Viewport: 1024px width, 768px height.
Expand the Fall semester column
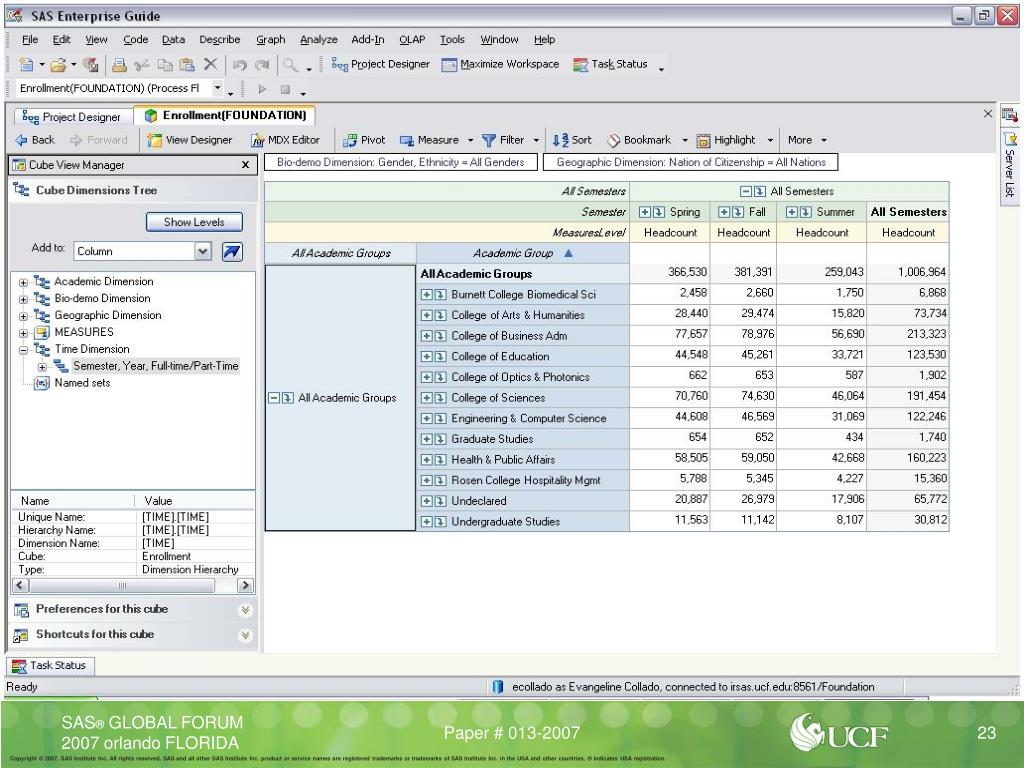(724, 212)
